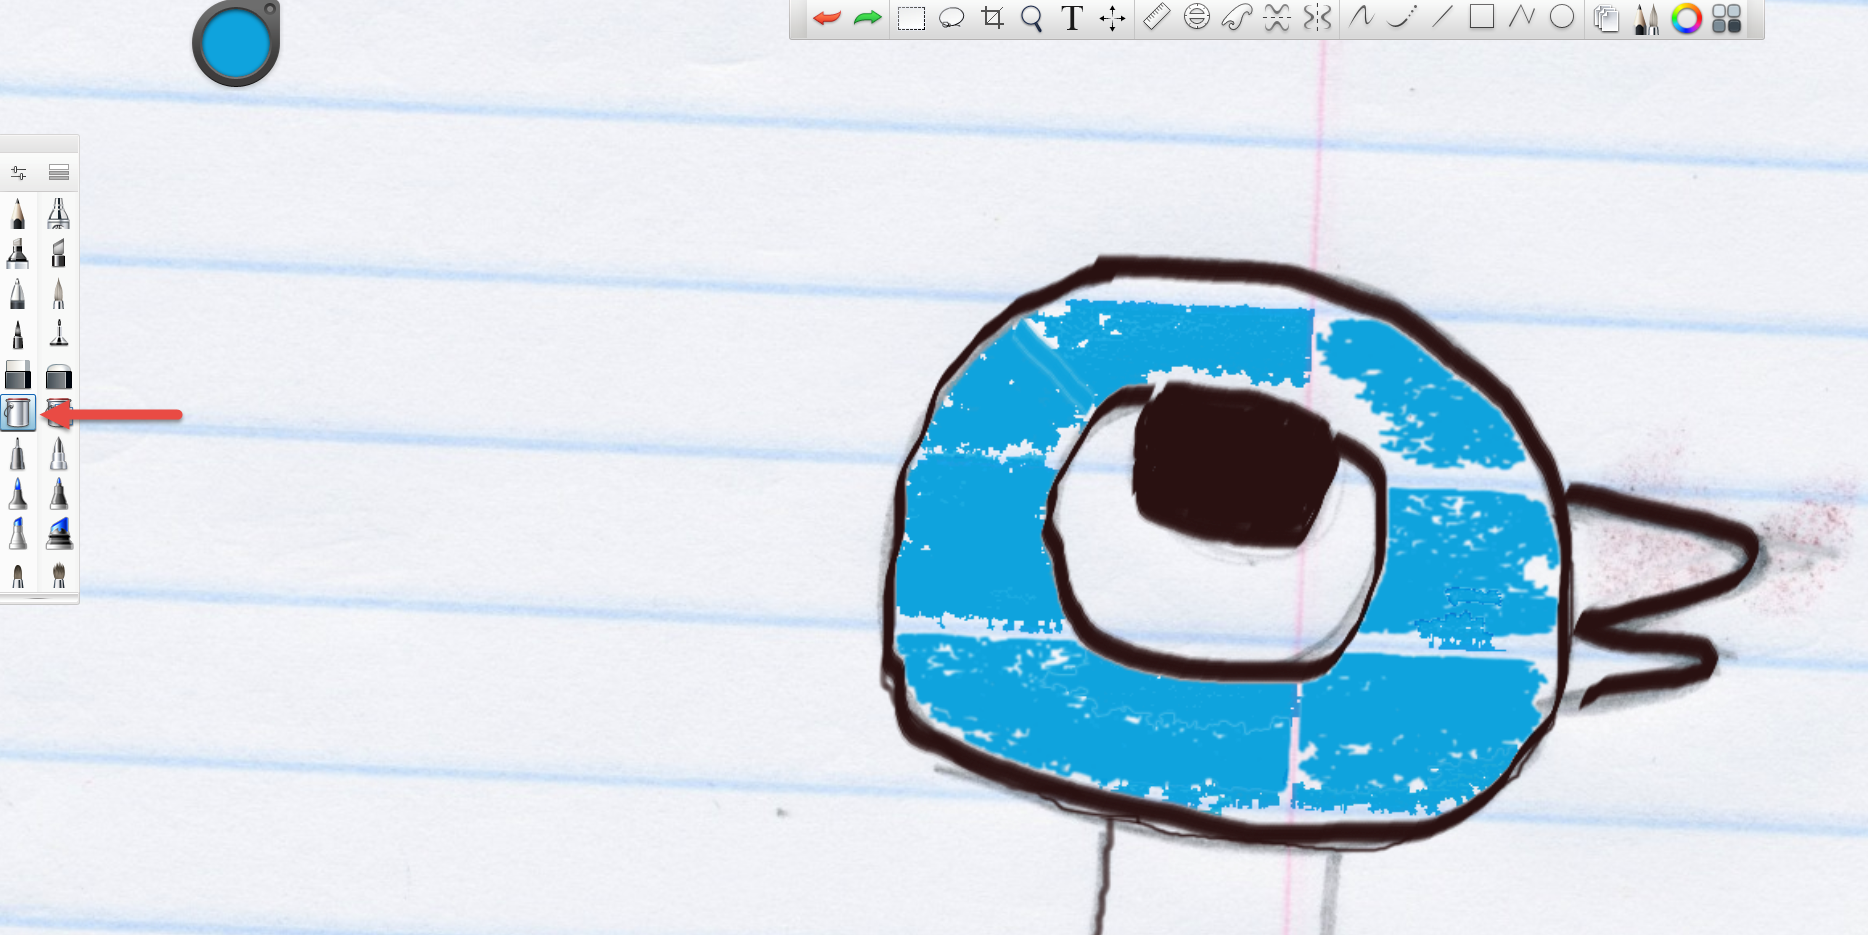Toggle the Ellipse guide

[x=1197, y=18]
